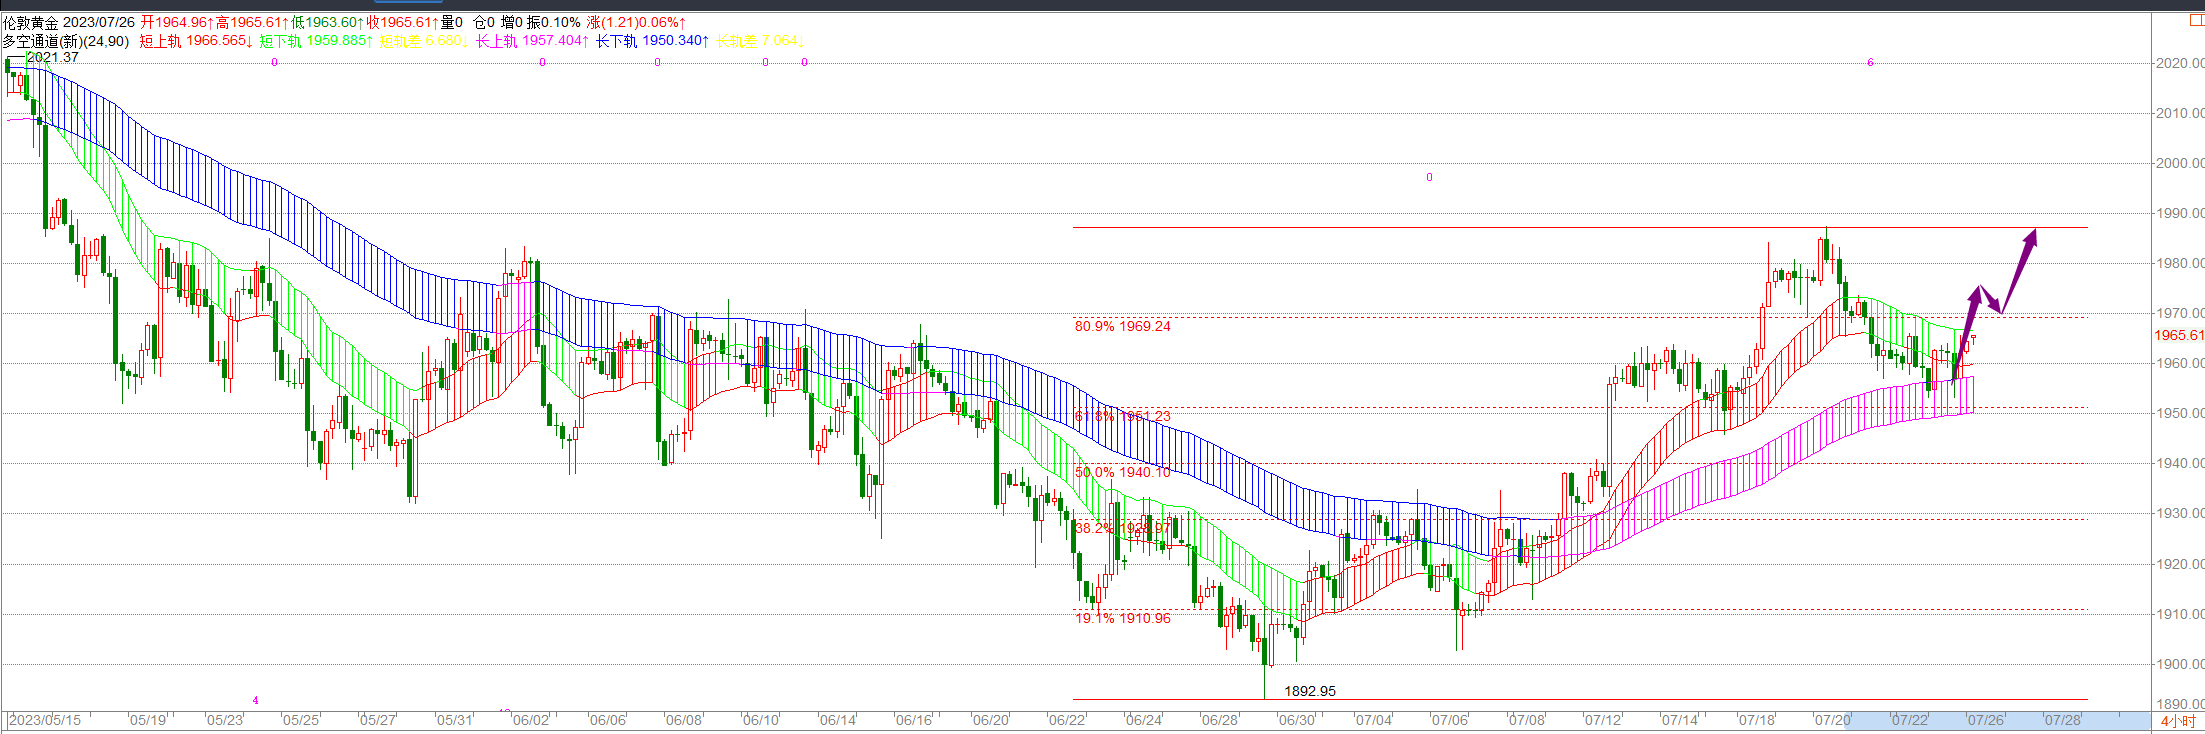Click the 50.0% 1940.10 Fibonacci label
2205x734 pixels.
click(x=1122, y=472)
